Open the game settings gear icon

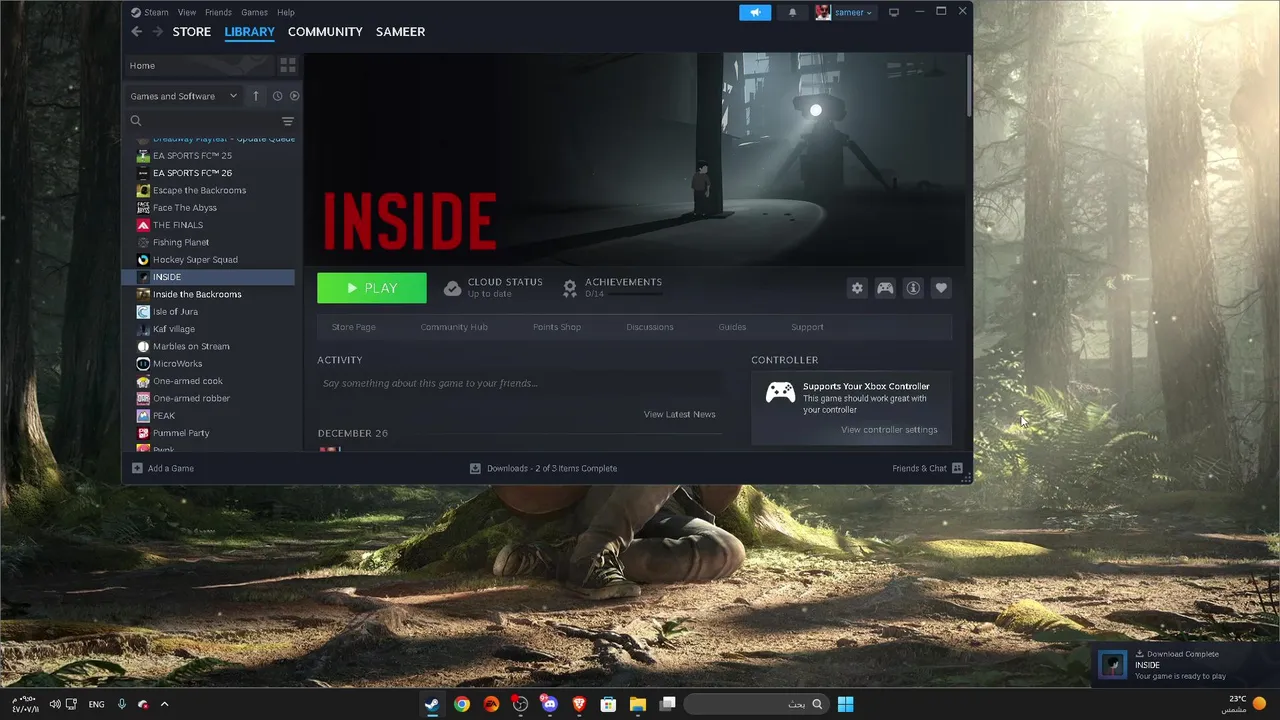[x=857, y=288]
